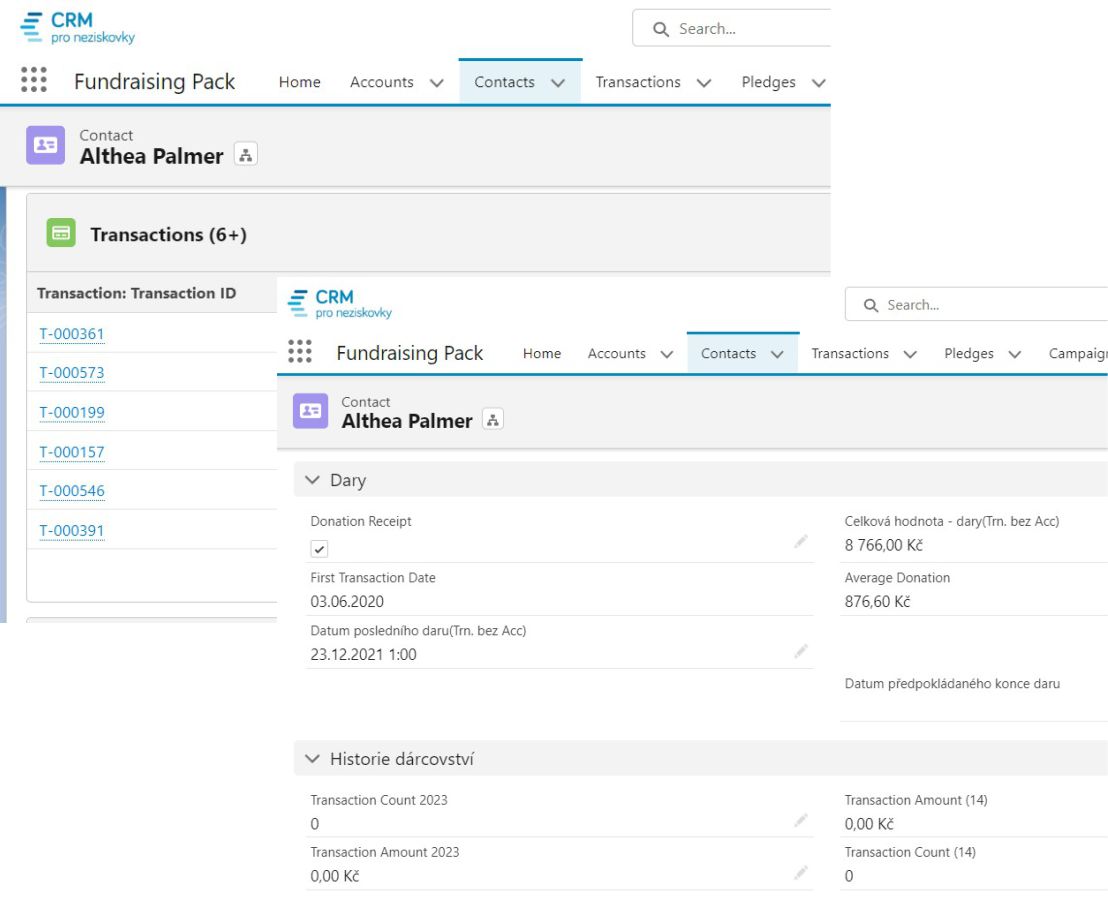This screenshot has height=900, width=1108.
Task: Toggle the Donation Receipt checkbox
Action: (319, 549)
